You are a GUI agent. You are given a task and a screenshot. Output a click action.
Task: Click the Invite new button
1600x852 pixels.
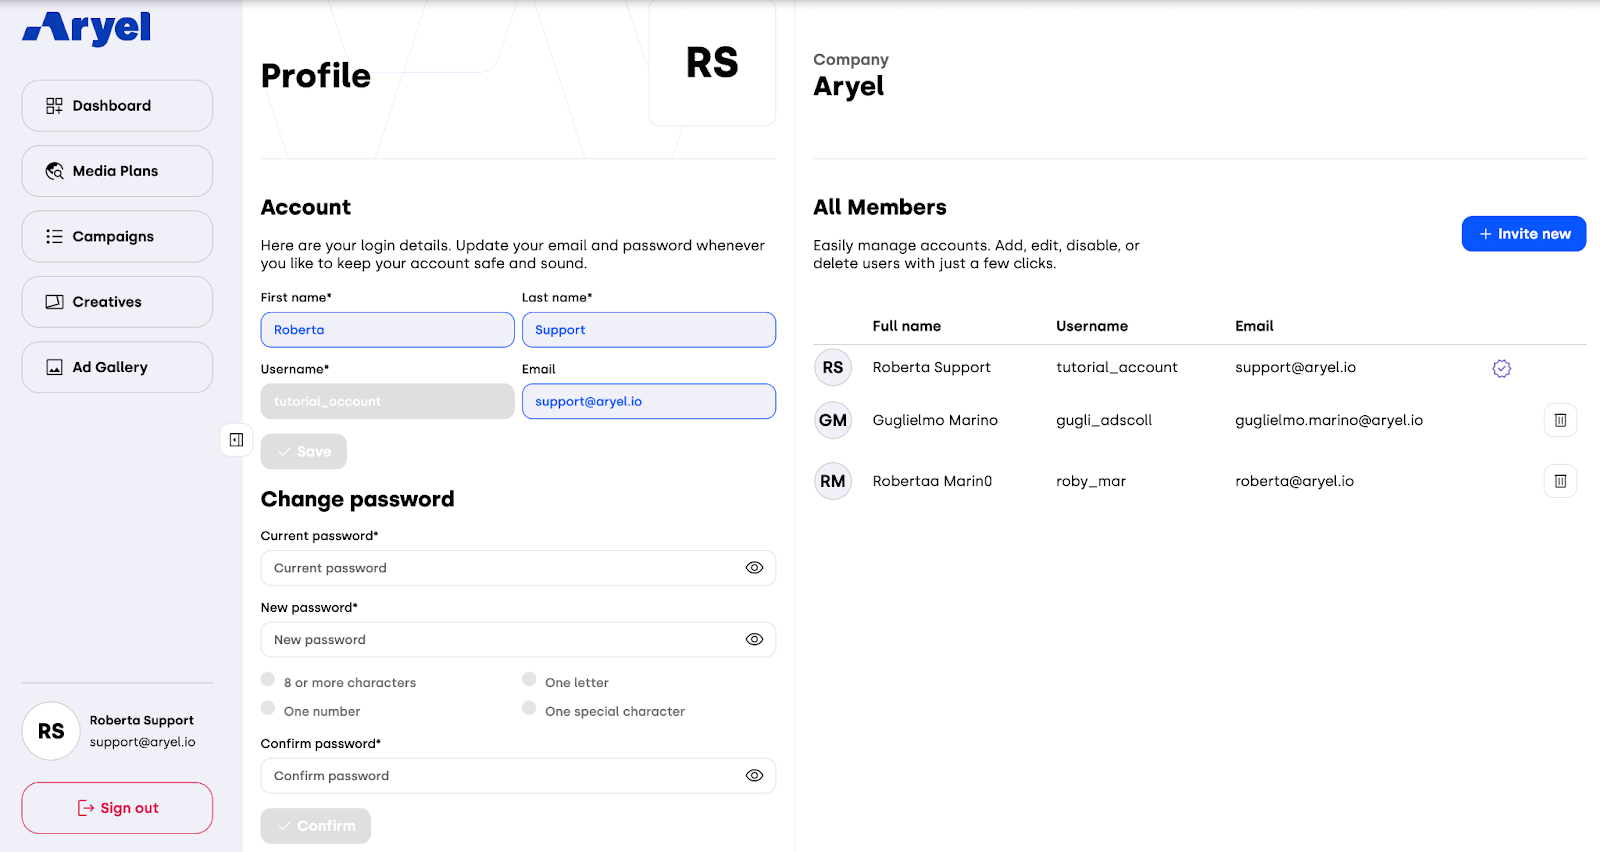click(x=1524, y=234)
